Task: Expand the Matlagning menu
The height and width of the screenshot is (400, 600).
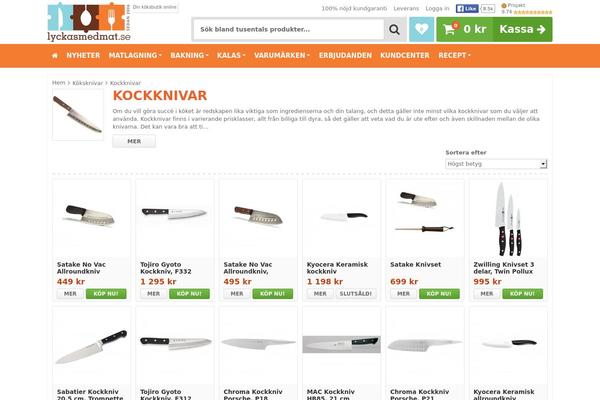Action: click(x=135, y=56)
